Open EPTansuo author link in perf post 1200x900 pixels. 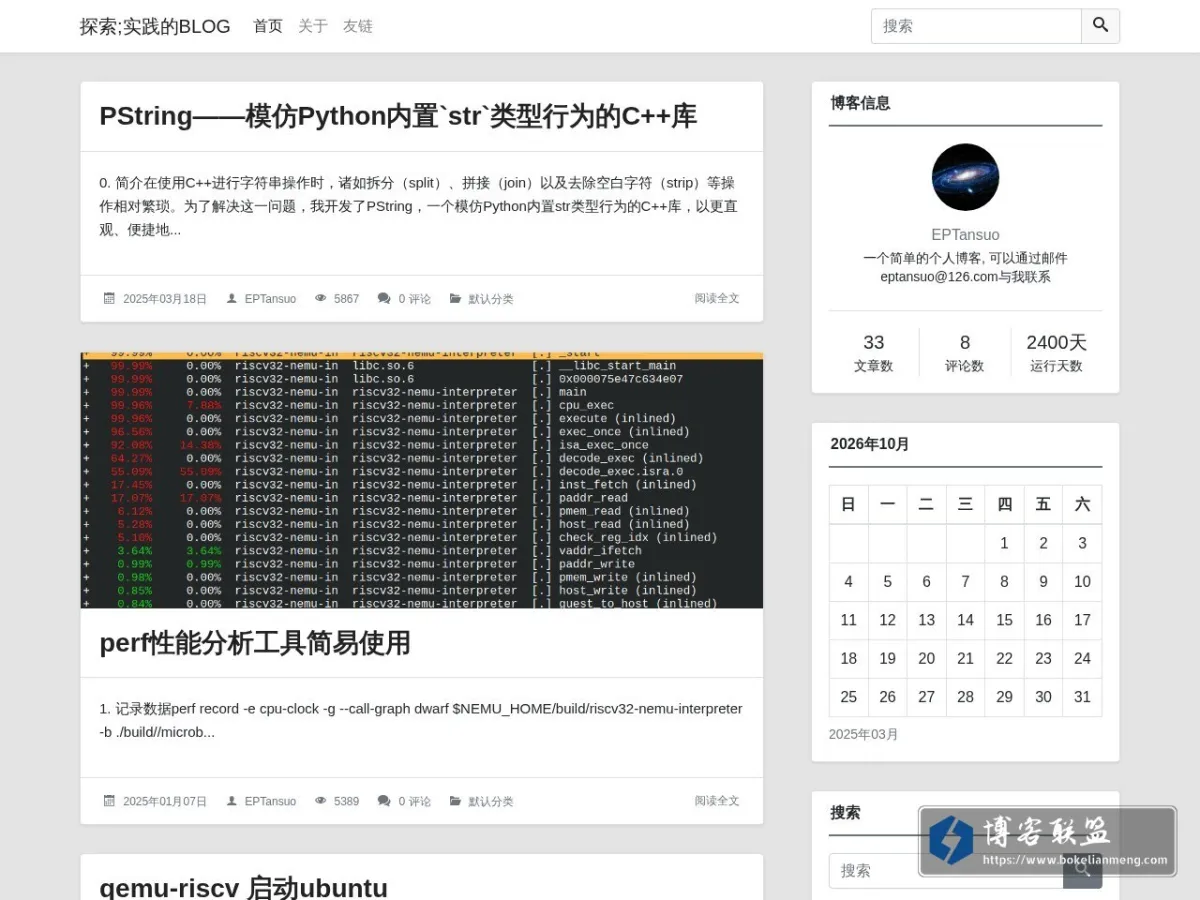pos(270,802)
